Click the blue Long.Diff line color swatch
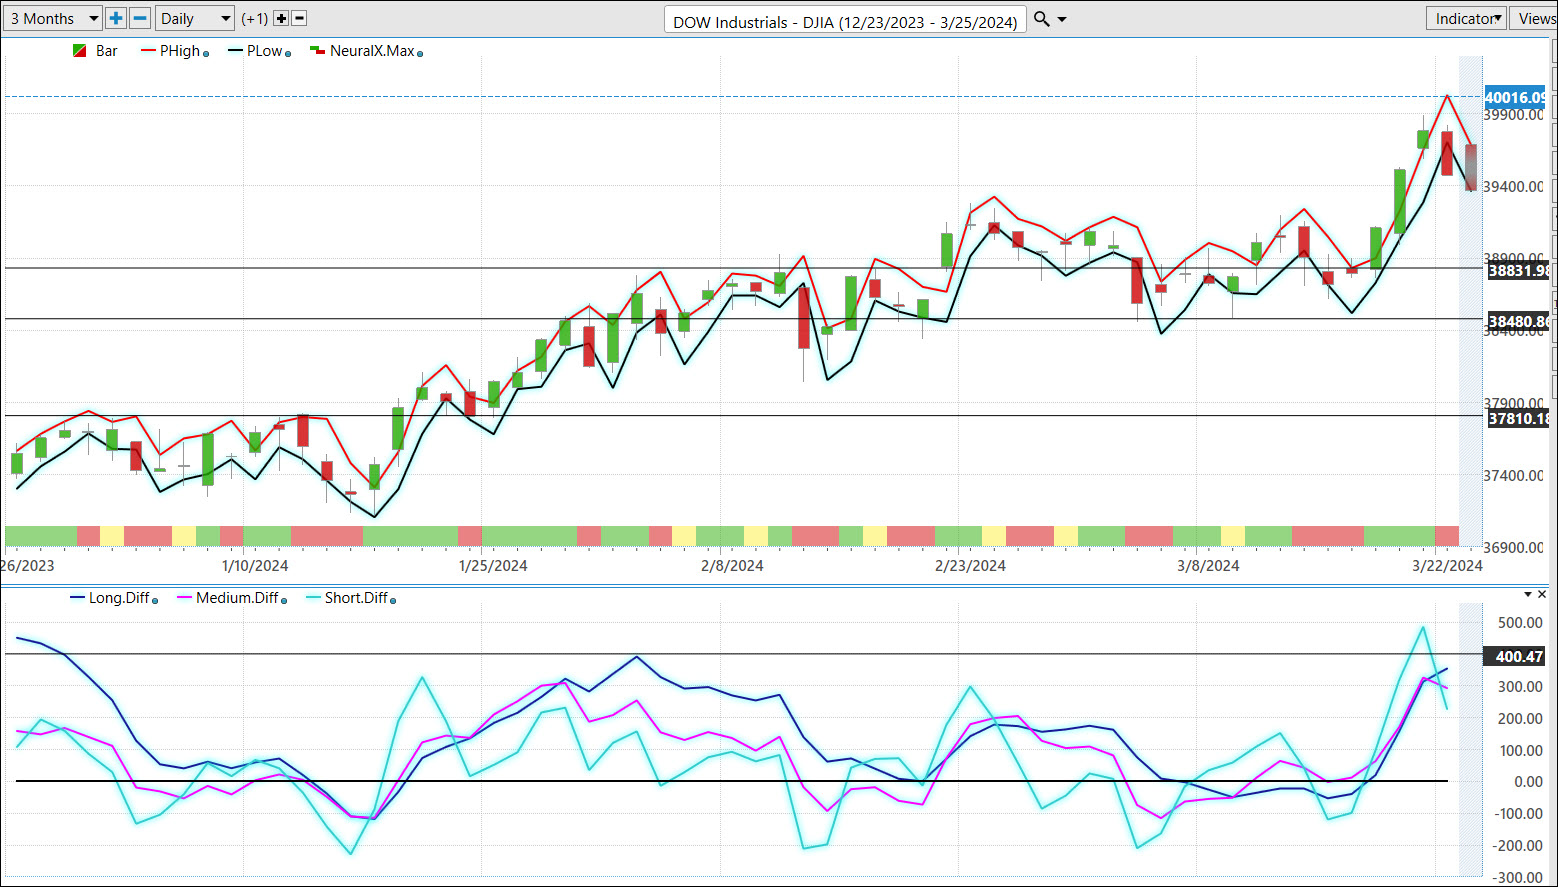Viewport: 1558px width, 887px height. pyautogui.click(x=77, y=598)
